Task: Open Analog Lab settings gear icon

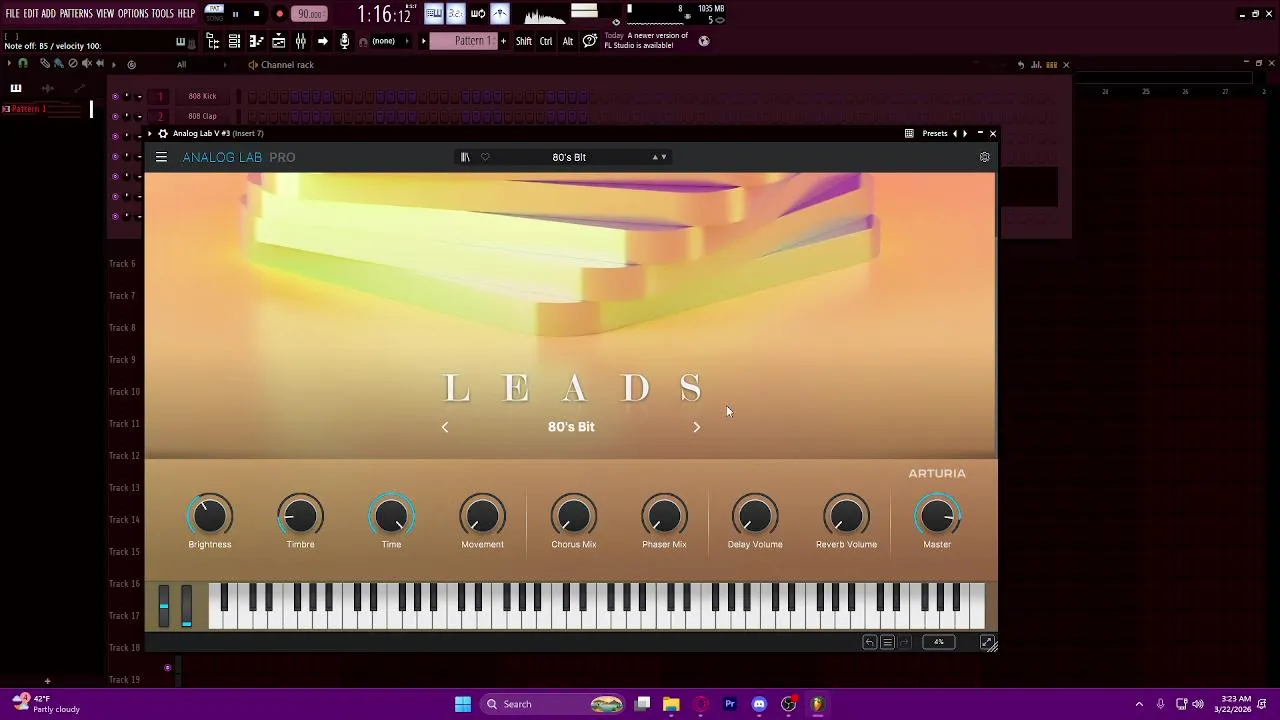Action: point(984,157)
